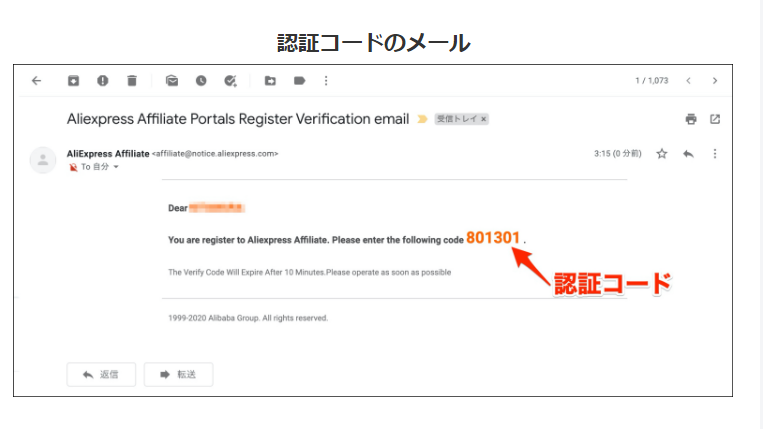Screen dimensions: 763x429
Task: Report email as spam
Action: tap(102, 81)
